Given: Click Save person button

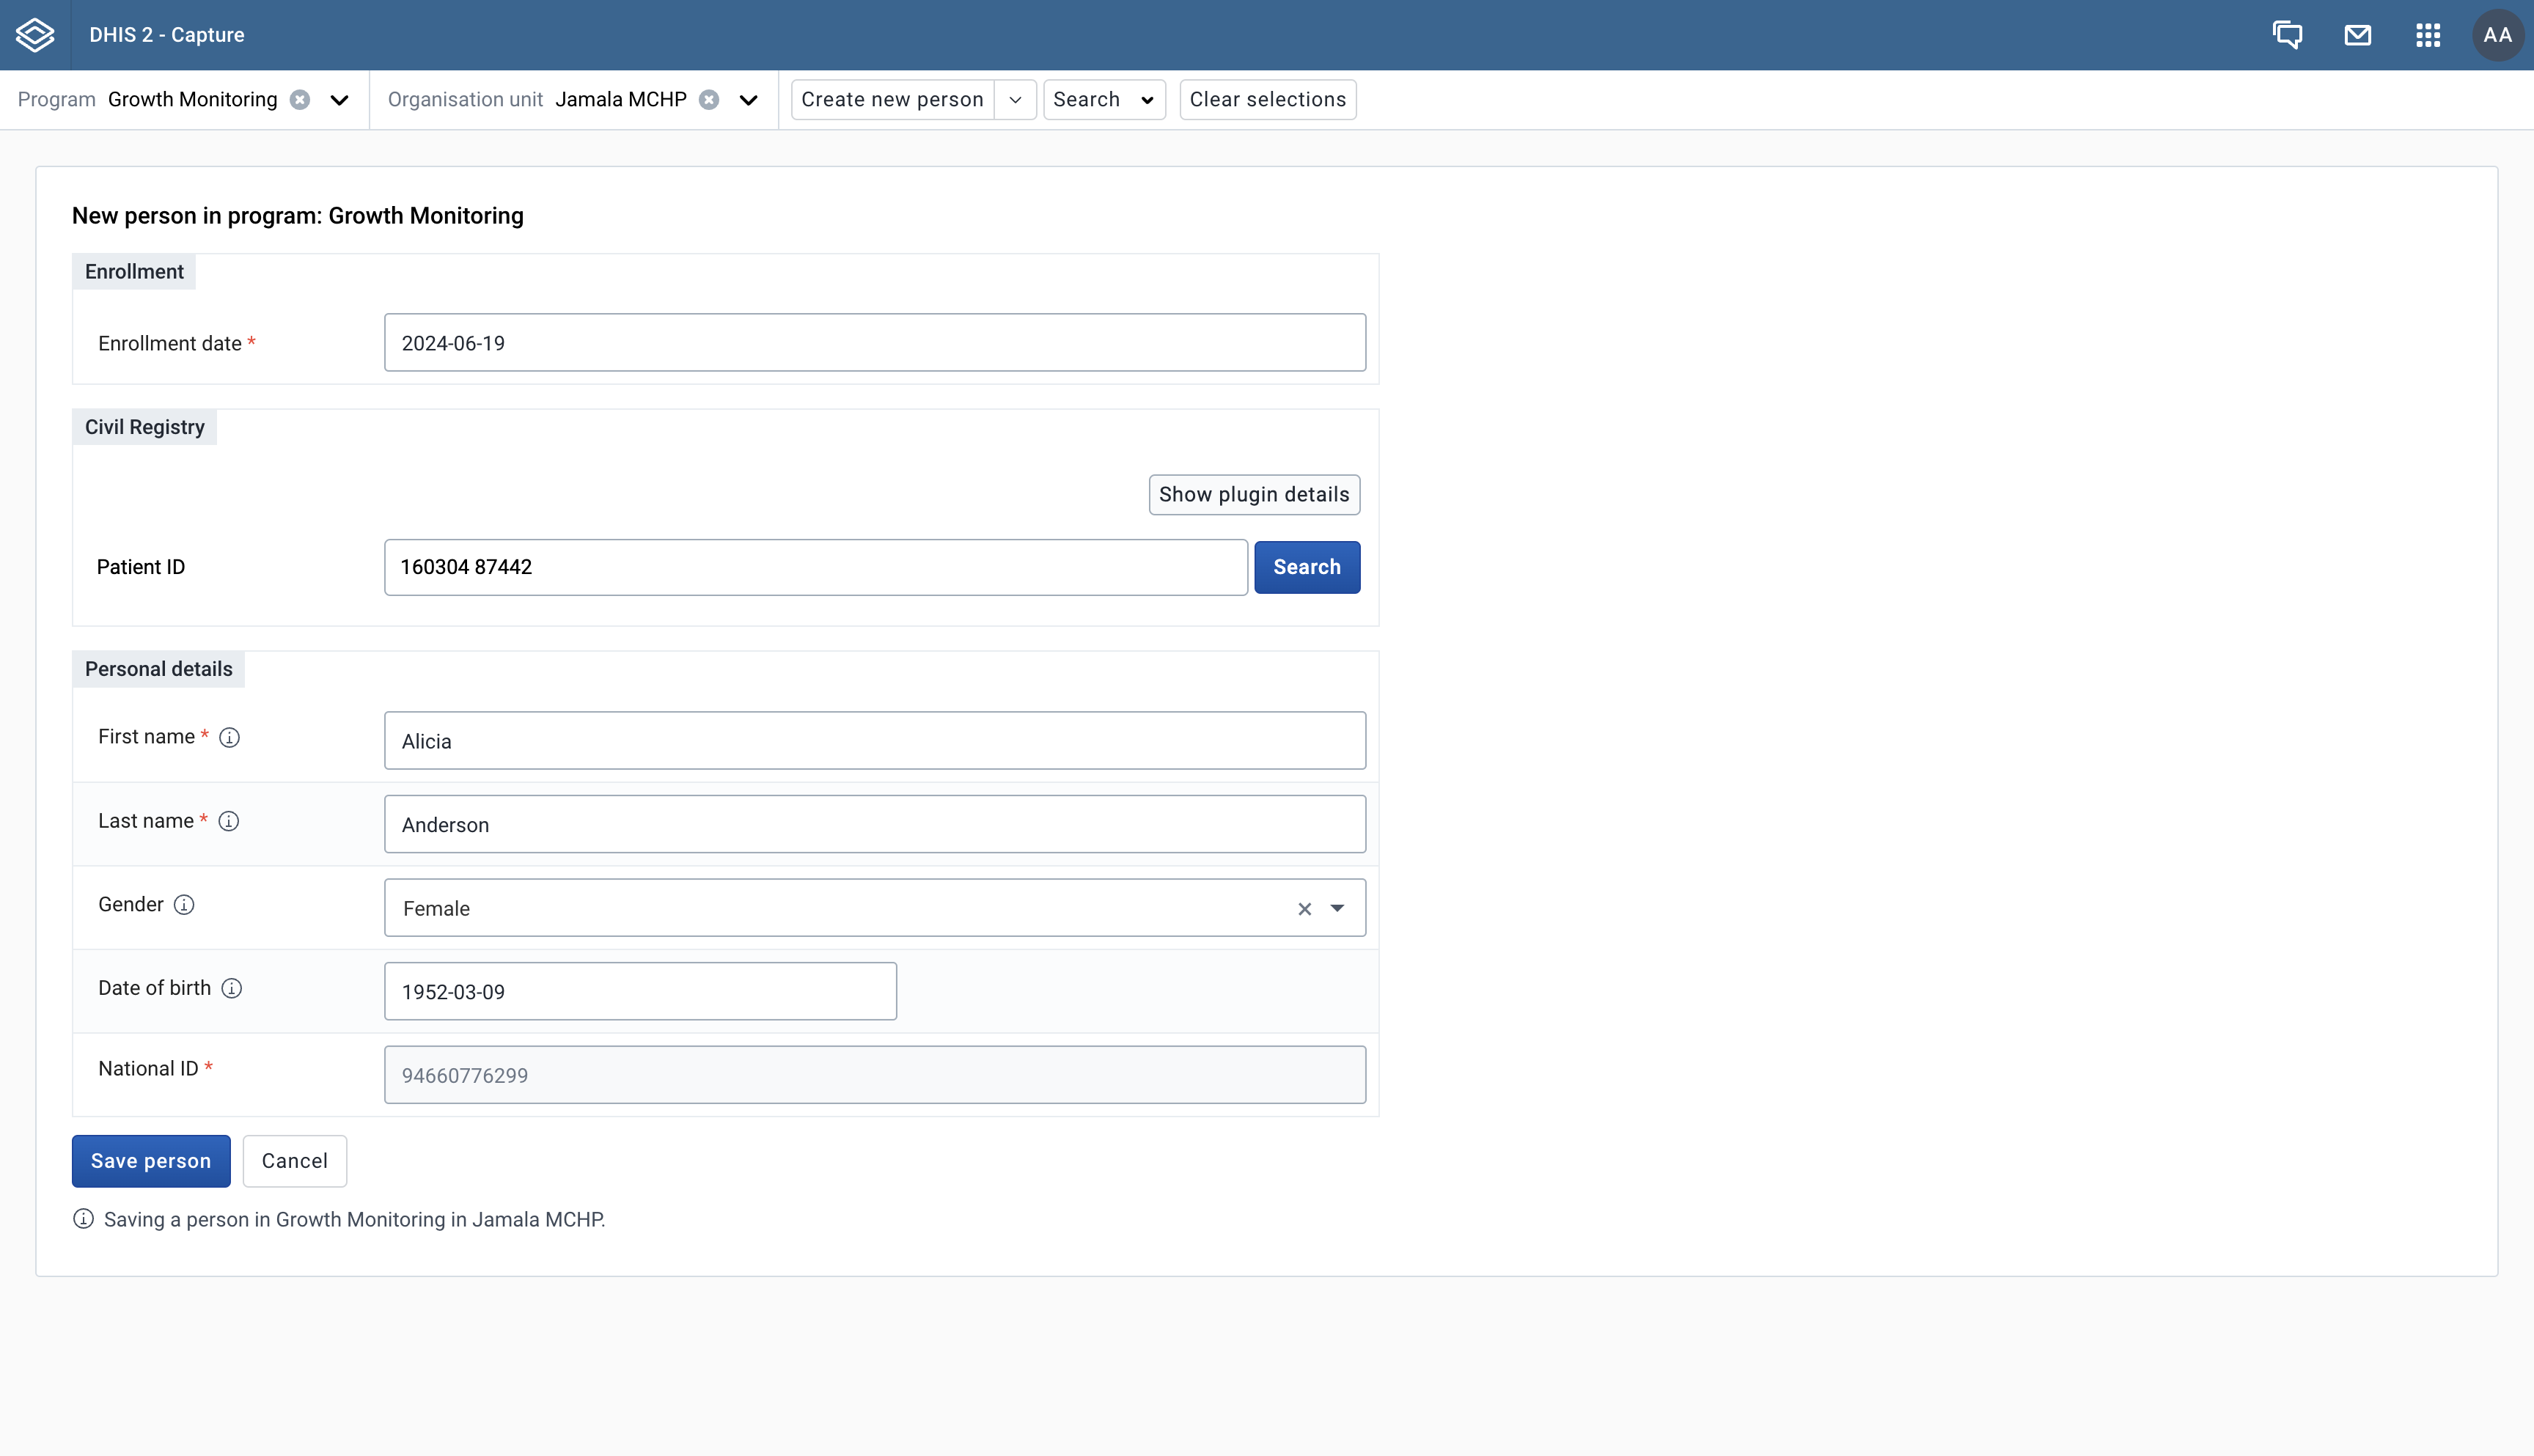Looking at the screenshot, I should (151, 1161).
